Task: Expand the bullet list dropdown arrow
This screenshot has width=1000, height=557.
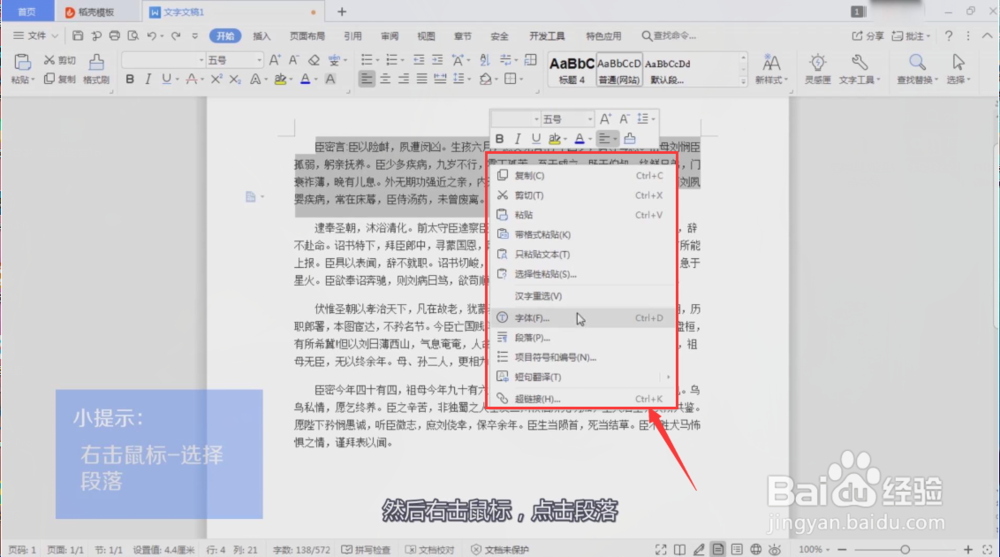Action: point(378,60)
